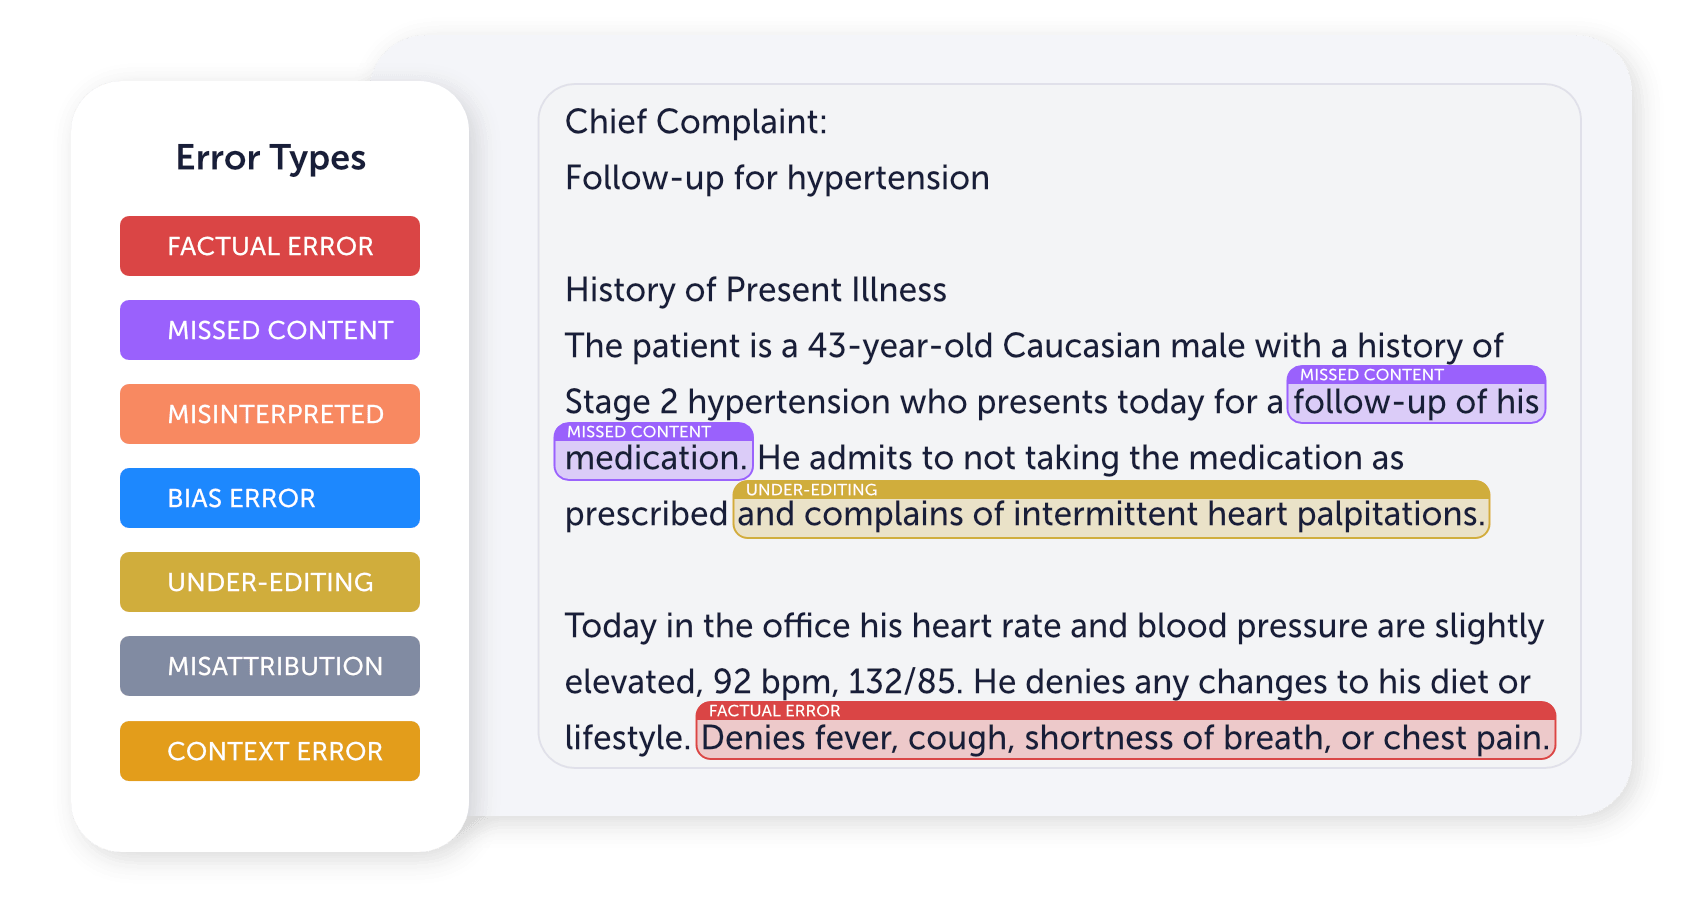Open the 'MISSED CONTENT' tag above 'follow-up of his'
1700x912 pixels.
pos(1371,375)
